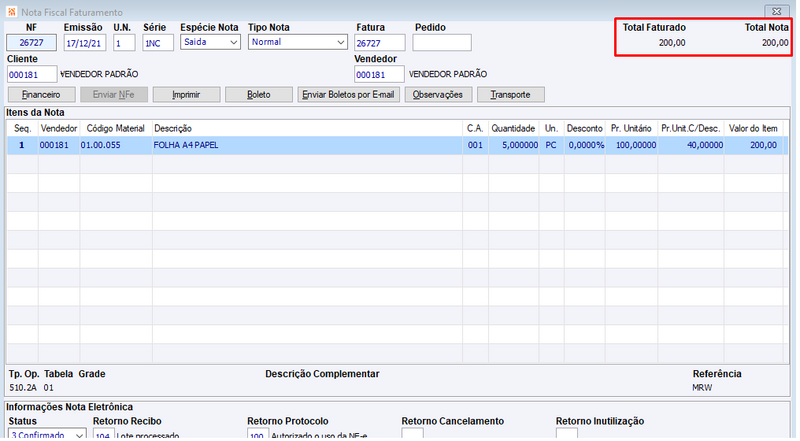
Task: Open the Status dropdown showing 3 Confirmado
Action: click(47, 435)
